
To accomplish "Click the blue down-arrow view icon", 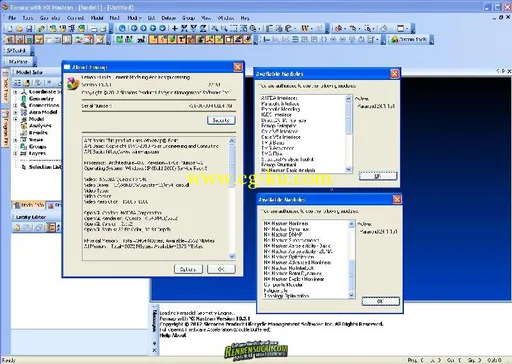I will click(162, 28).
